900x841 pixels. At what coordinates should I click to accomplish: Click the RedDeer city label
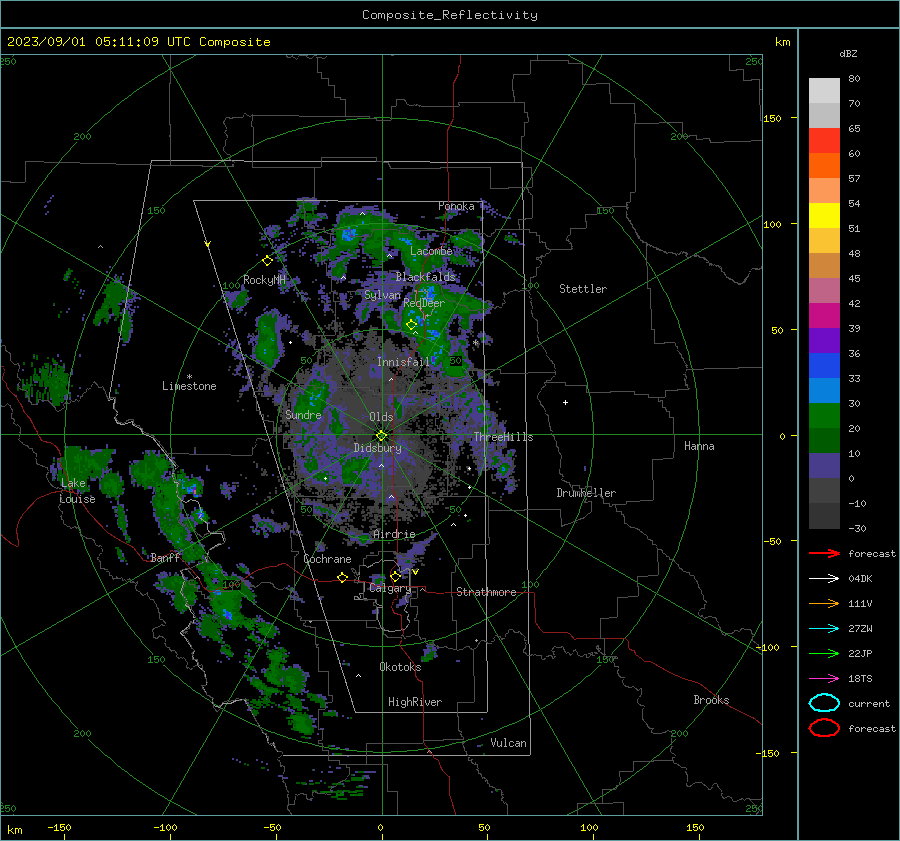[424, 303]
